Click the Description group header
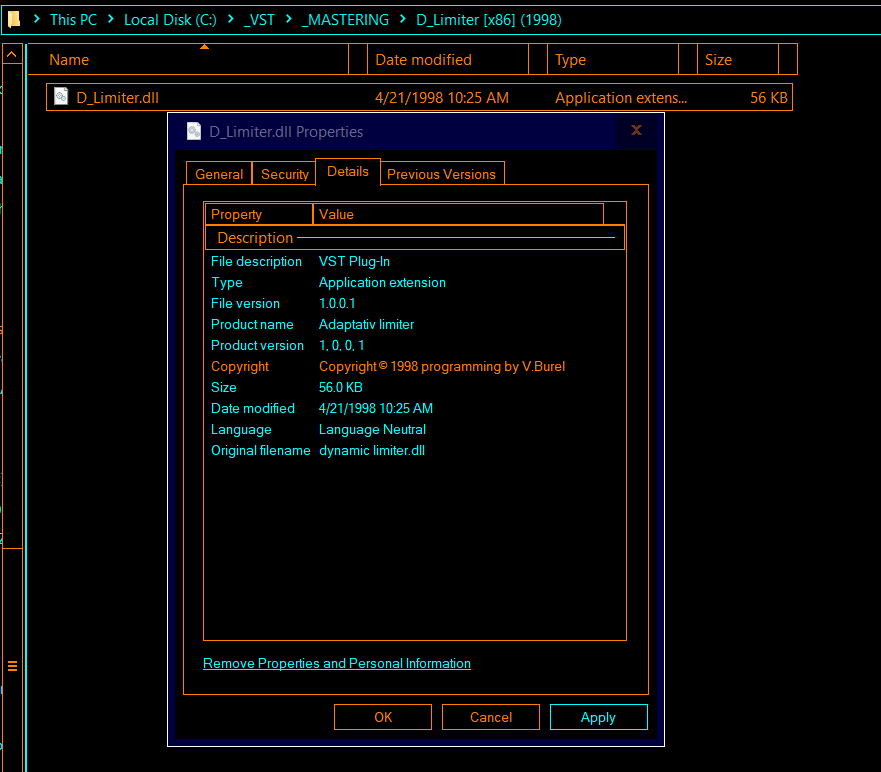The width and height of the screenshot is (881, 772). click(x=415, y=238)
